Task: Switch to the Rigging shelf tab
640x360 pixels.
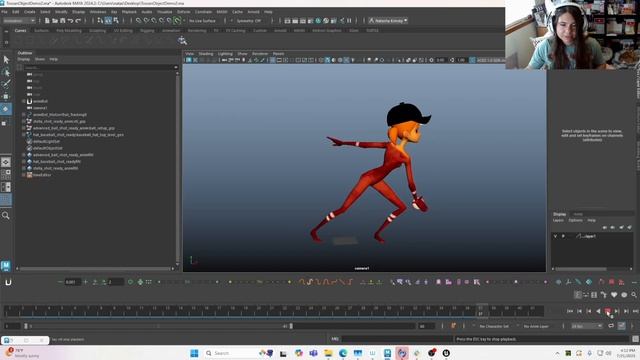Action: (147, 31)
